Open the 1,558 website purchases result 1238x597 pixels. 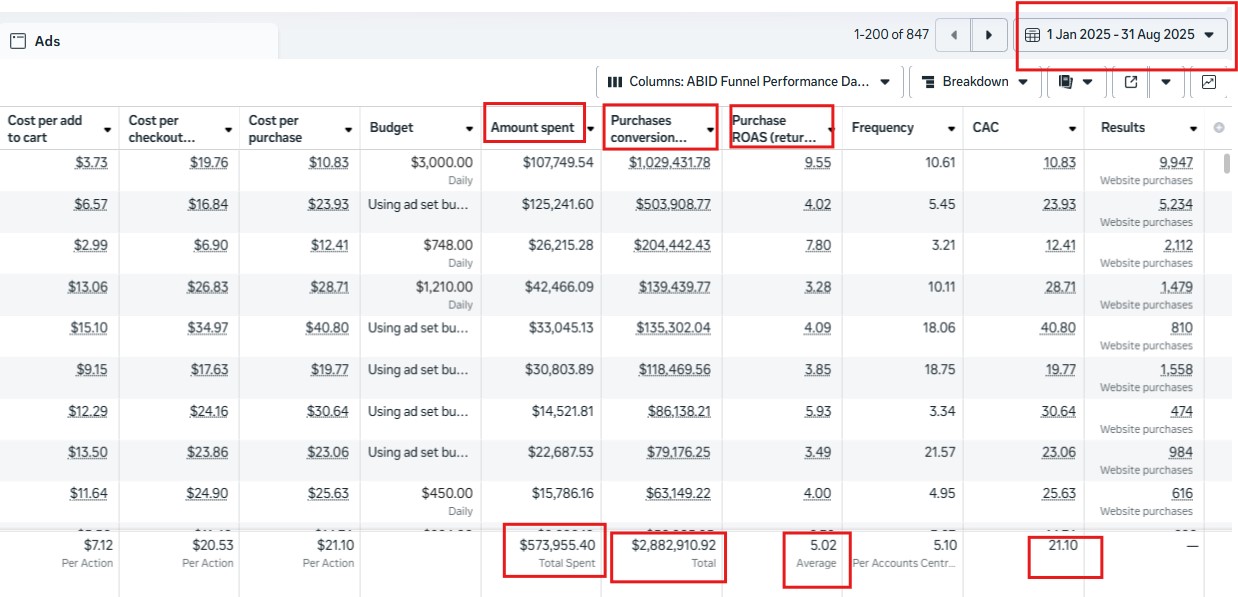coord(1177,370)
